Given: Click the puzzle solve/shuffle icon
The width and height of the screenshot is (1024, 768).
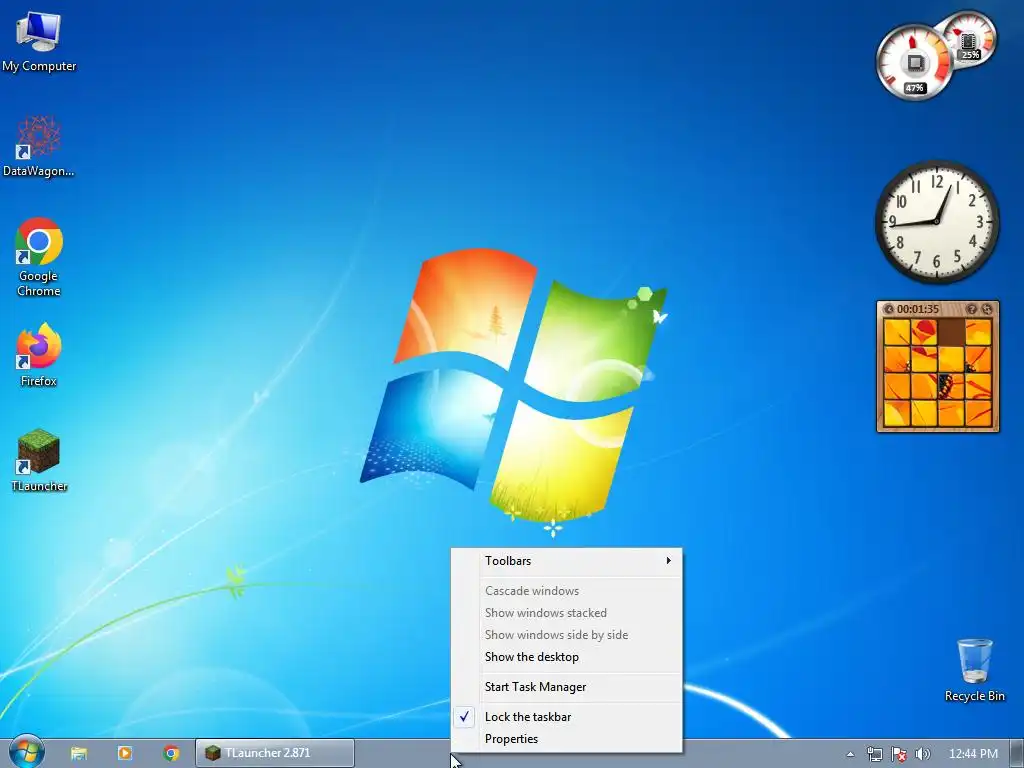Looking at the screenshot, I should tap(987, 309).
